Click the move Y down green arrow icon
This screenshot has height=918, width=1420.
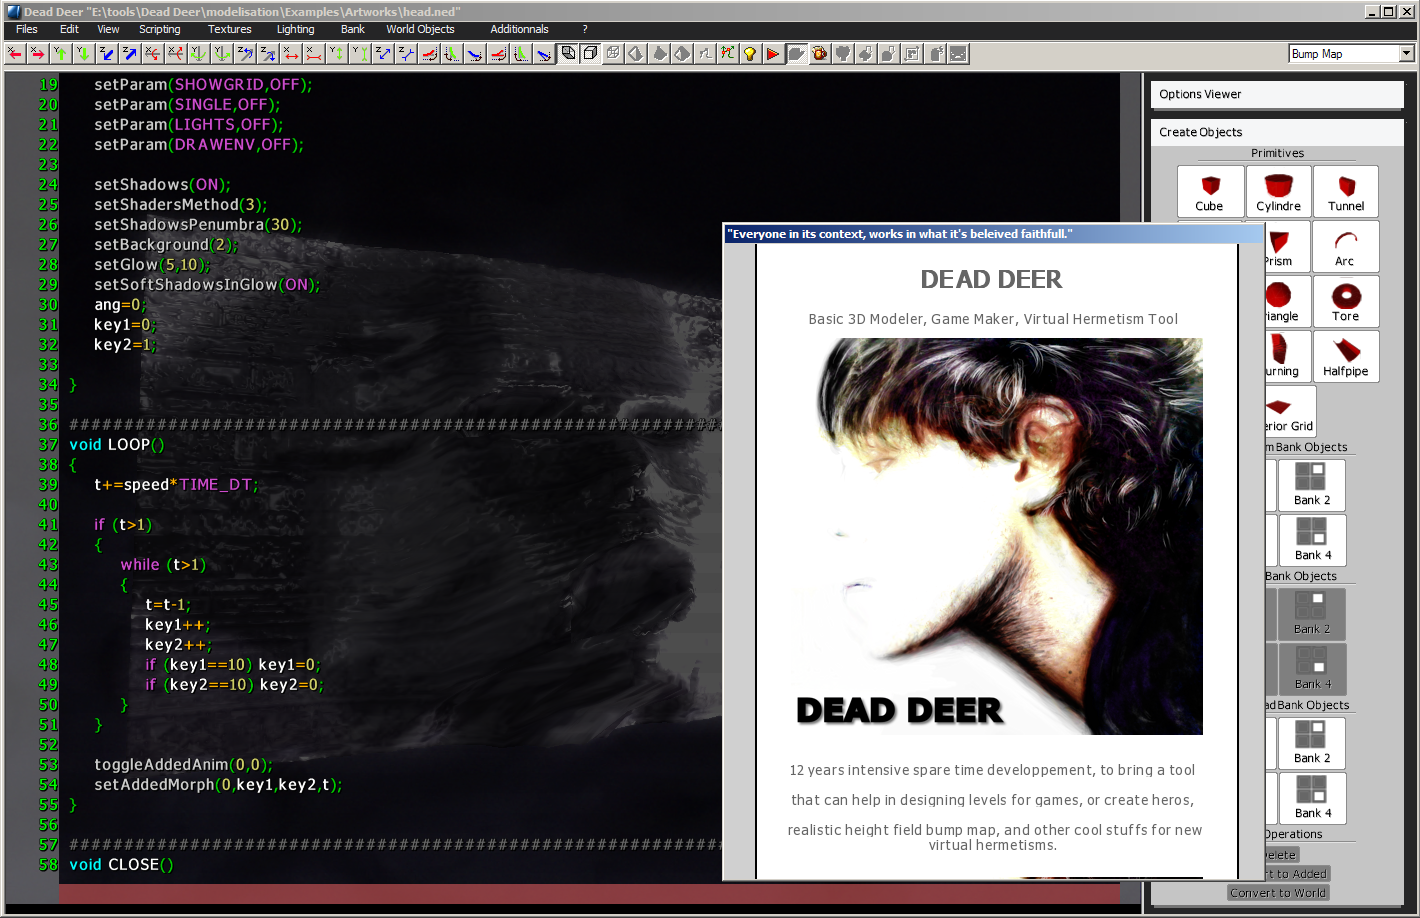(x=84, y=54)
